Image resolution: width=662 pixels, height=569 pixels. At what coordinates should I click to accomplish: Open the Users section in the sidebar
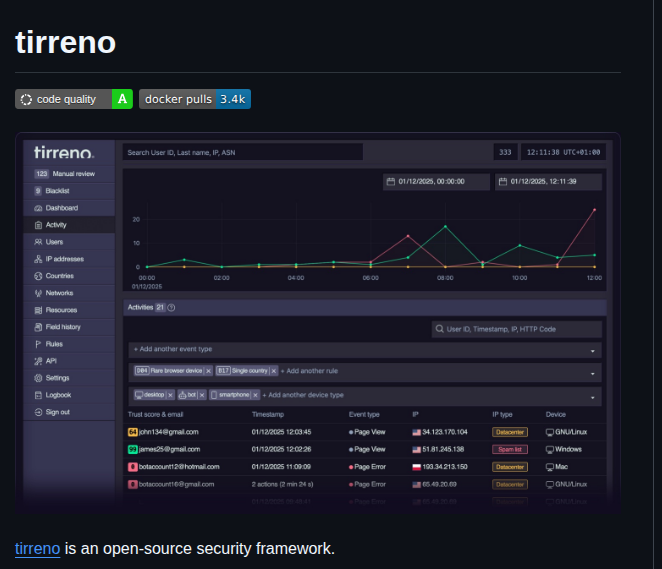[x=69, y=242]
